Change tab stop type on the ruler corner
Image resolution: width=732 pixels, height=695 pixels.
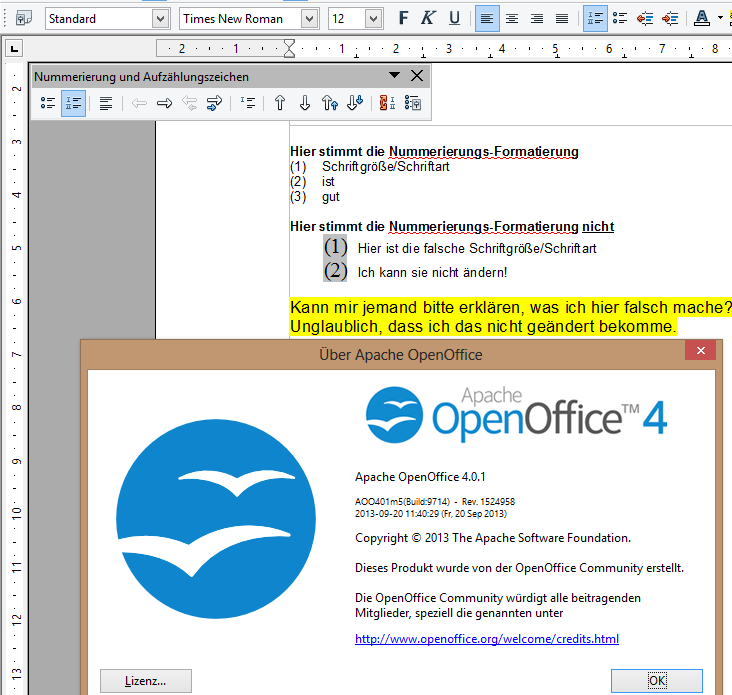[x=14, y=48]
